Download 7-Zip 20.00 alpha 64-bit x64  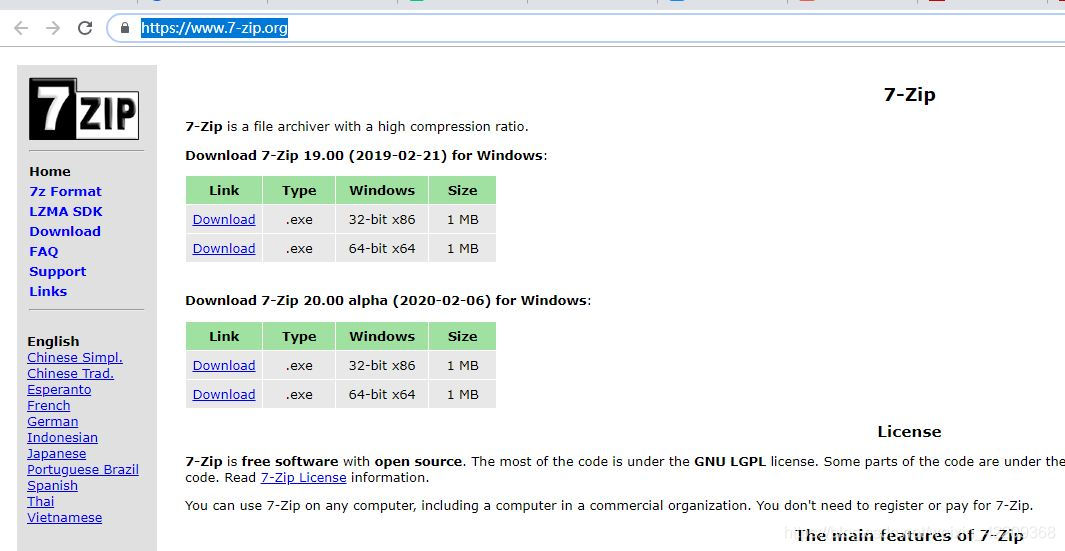224,395
